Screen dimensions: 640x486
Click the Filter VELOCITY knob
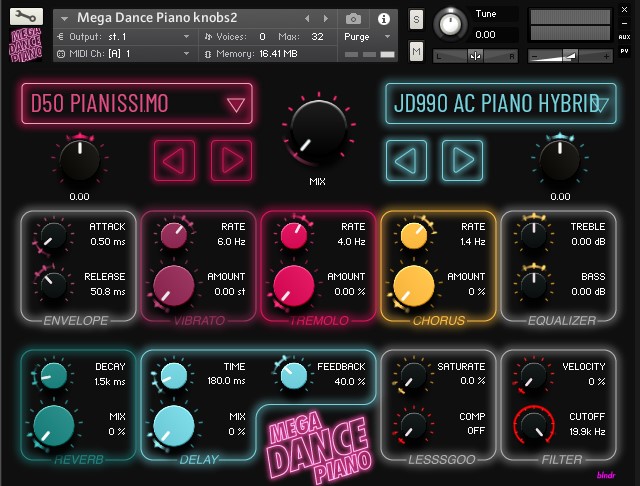click(x=534, y=375)
